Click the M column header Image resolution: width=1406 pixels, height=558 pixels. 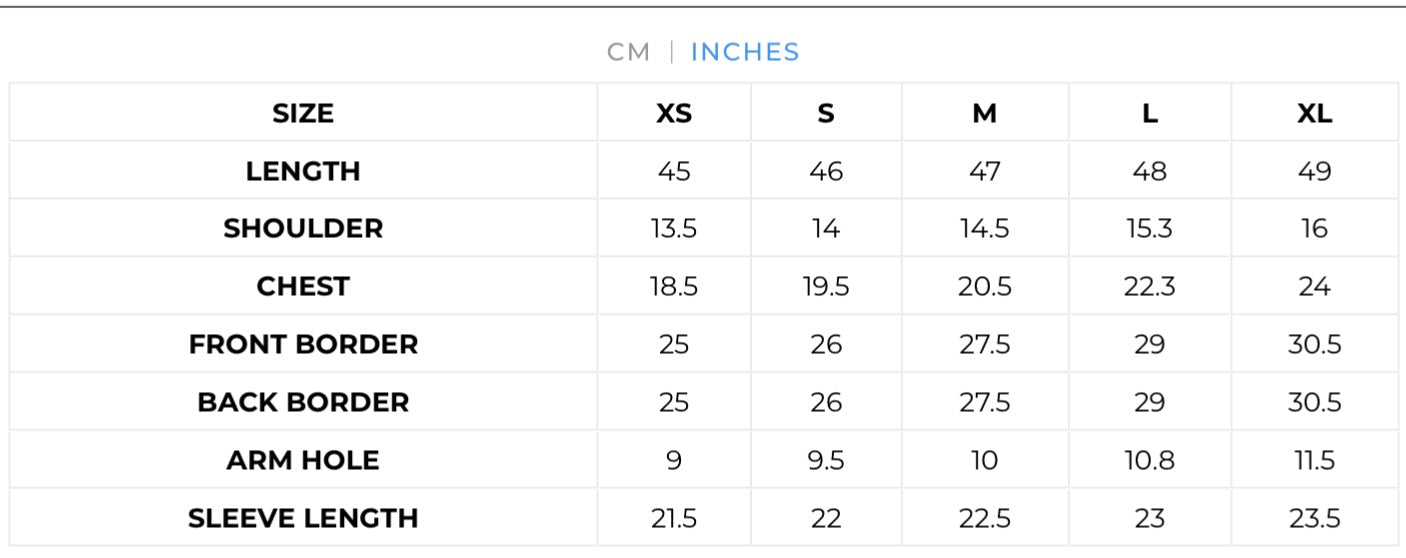pos(985,113)
